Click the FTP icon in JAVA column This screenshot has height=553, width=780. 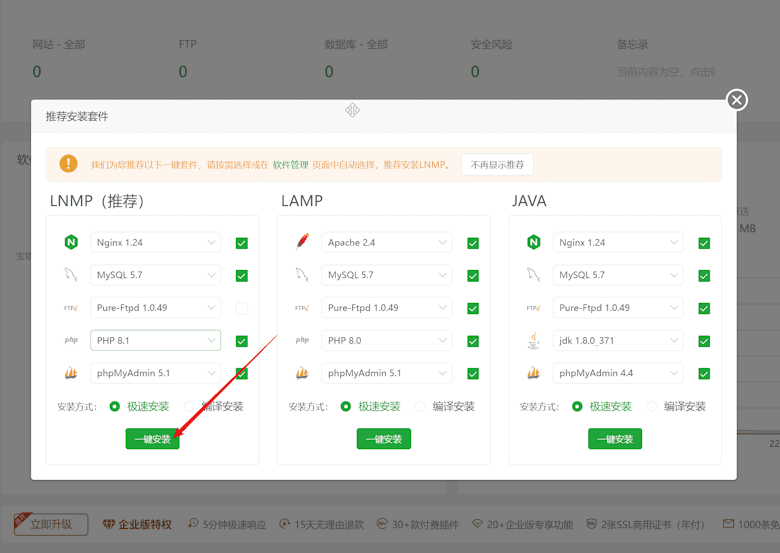click(x=534, y=308)
